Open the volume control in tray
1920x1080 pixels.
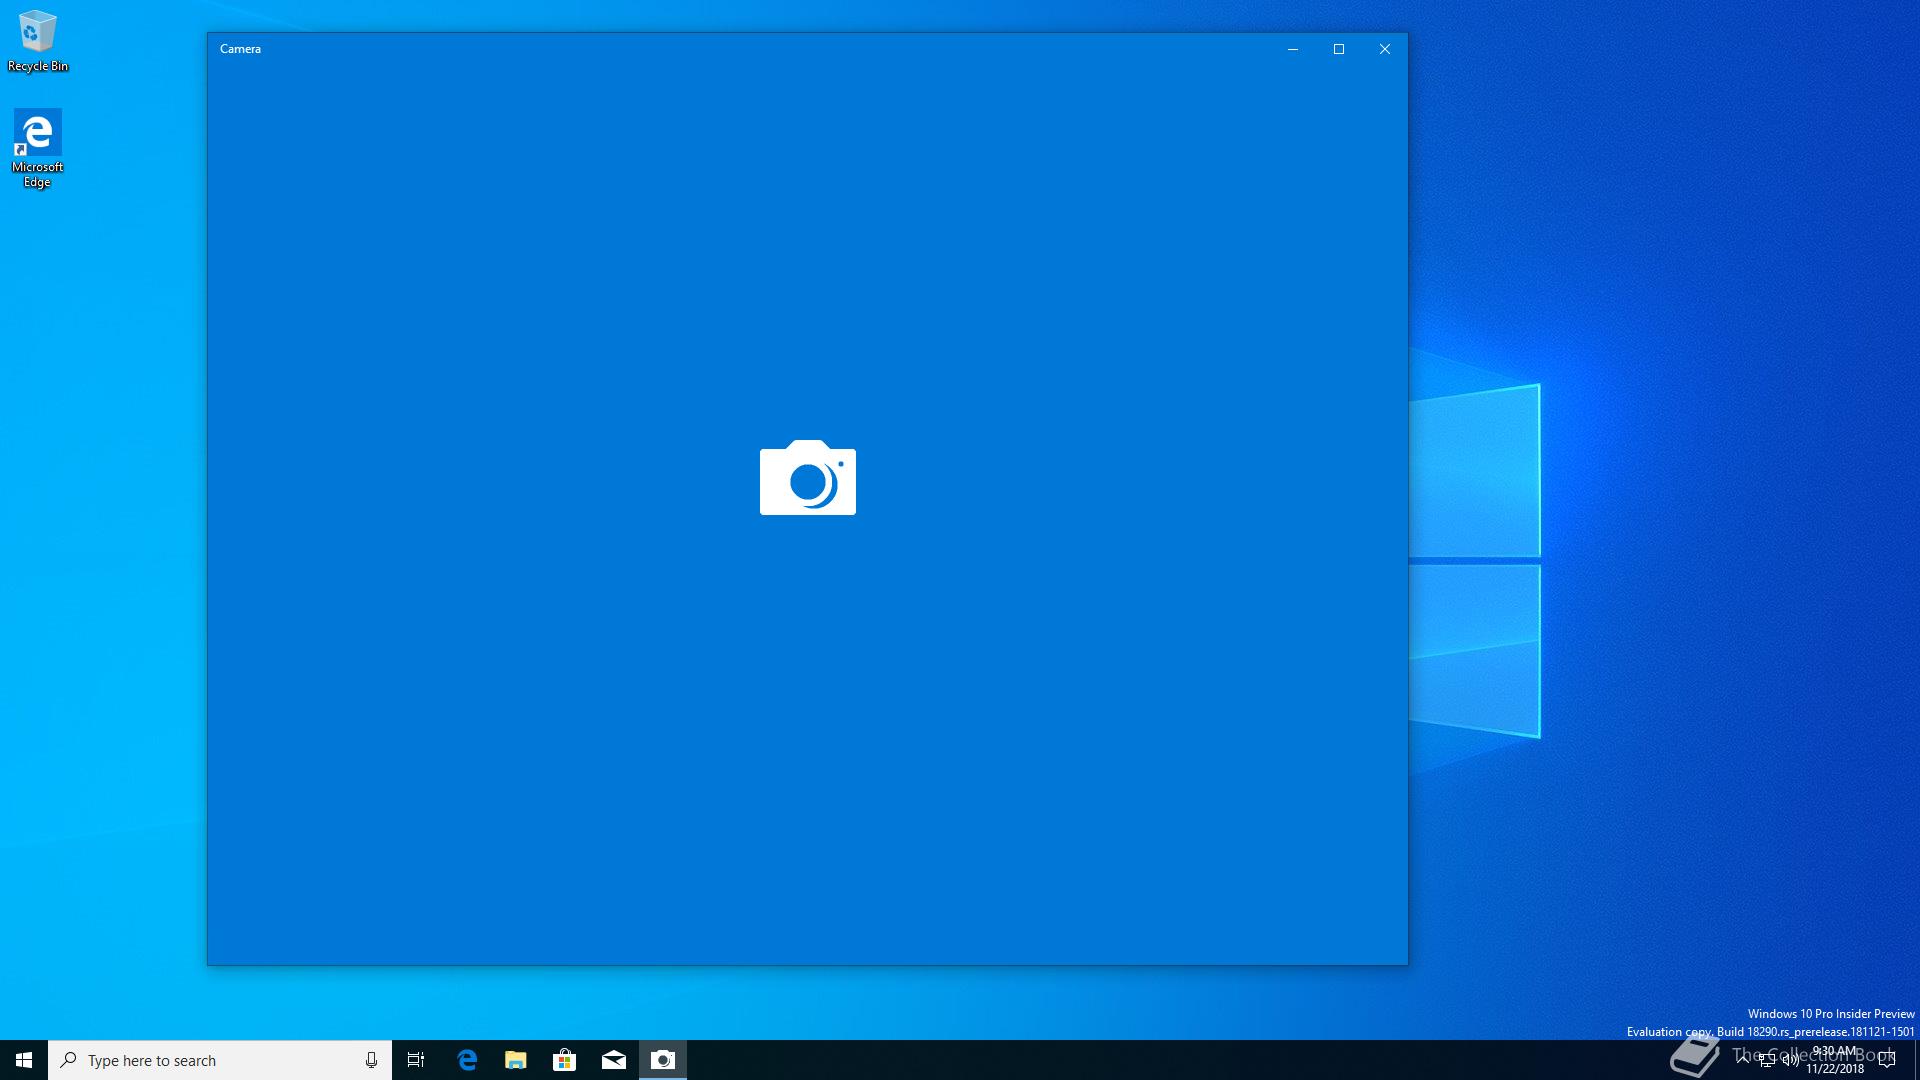pyautogui.click(x=1790, y=1060)
